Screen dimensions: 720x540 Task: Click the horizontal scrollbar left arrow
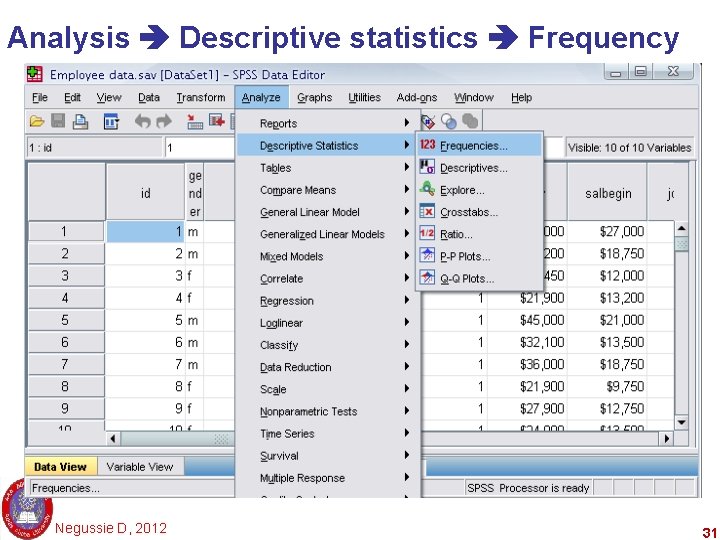pos(113,439)
